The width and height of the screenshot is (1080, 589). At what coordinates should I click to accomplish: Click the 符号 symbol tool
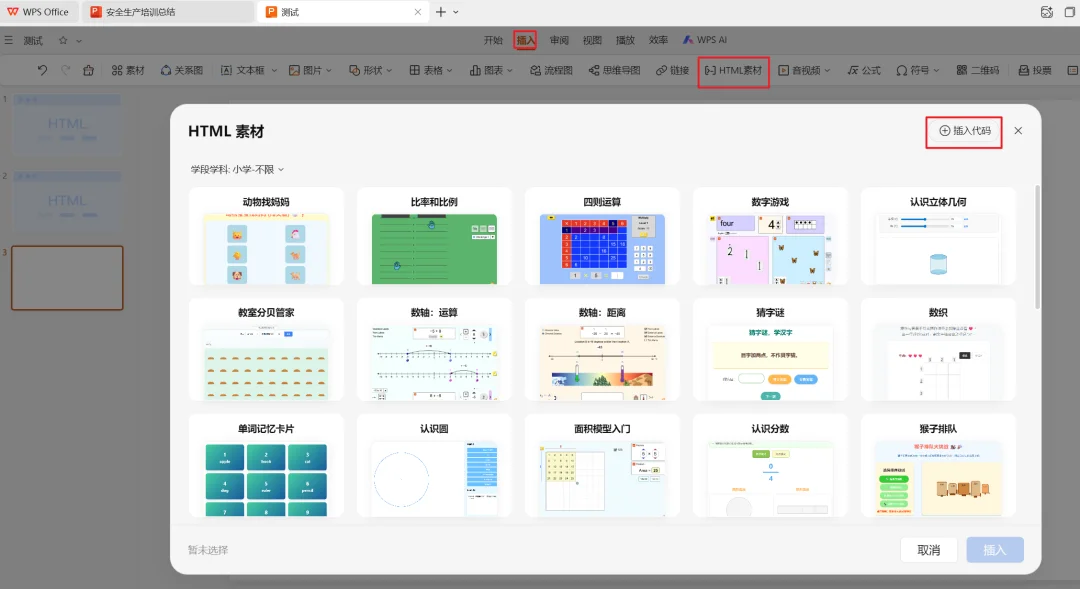913,70
